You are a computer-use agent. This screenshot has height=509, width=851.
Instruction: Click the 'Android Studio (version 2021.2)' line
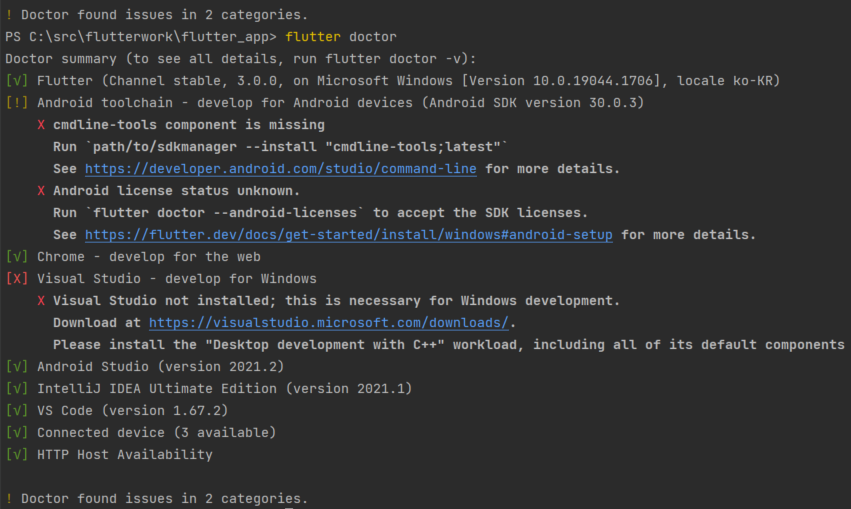[x=161, y=367]
